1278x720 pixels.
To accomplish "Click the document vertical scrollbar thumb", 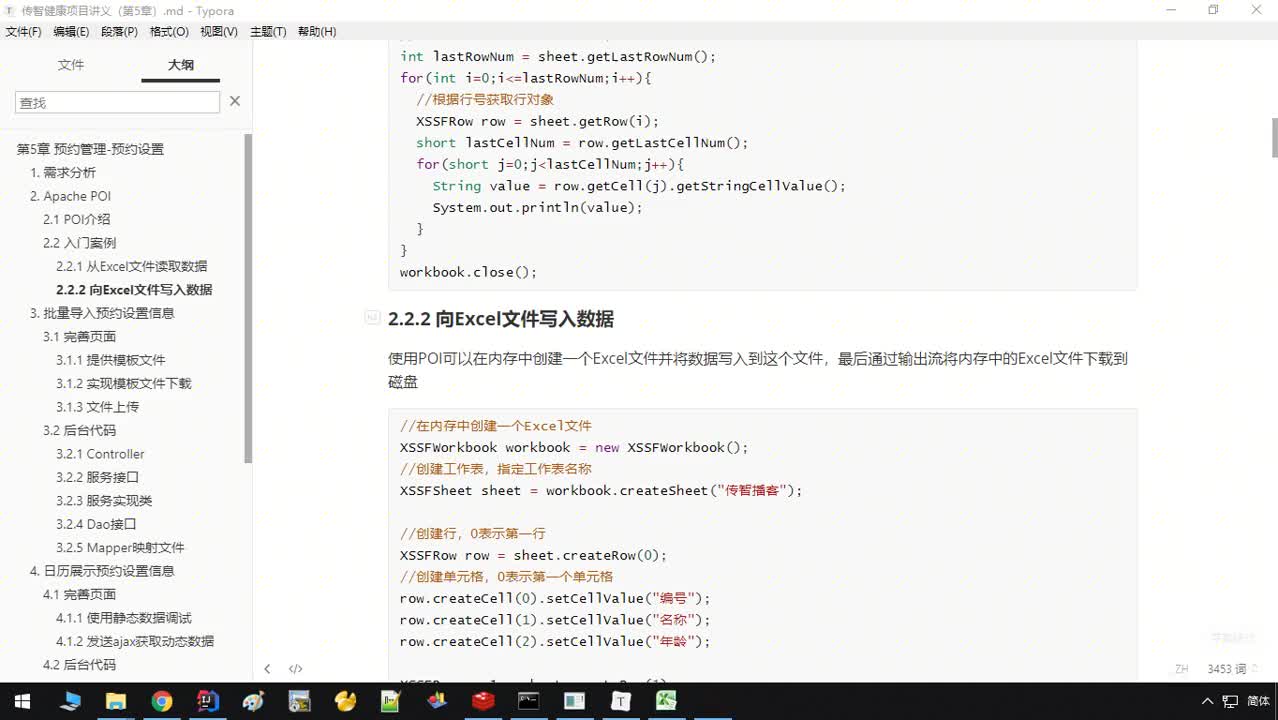I will tap(1274, 137).
